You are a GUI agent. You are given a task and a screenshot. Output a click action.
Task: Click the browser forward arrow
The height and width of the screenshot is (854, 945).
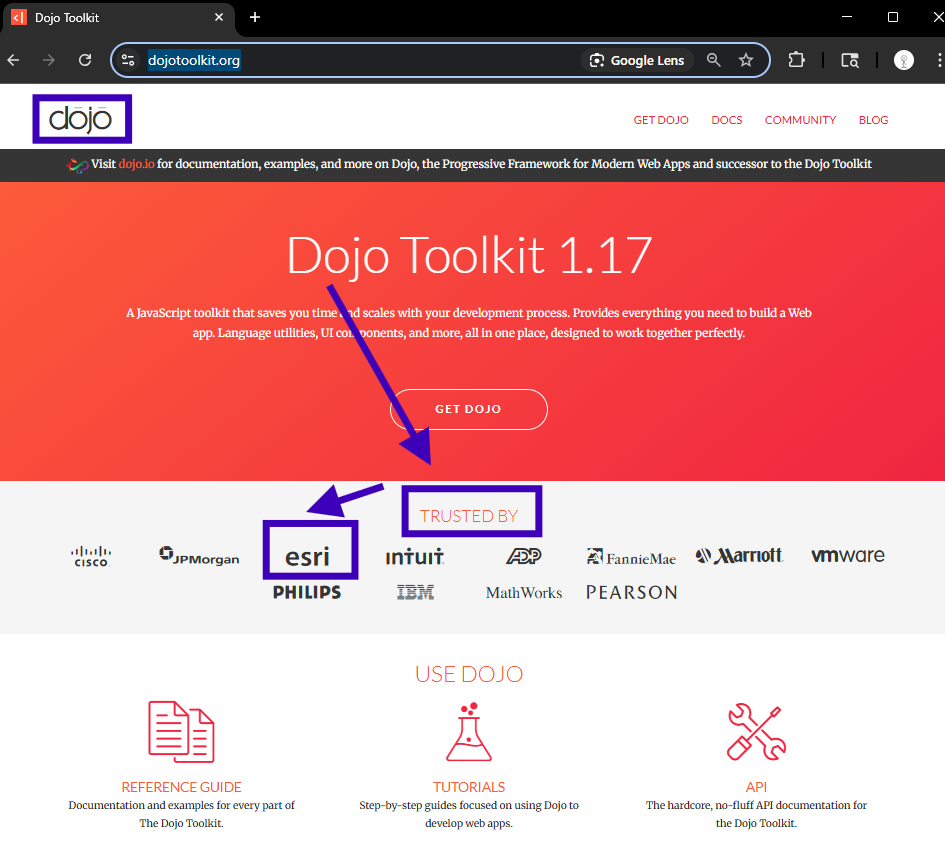pos(49,60)
